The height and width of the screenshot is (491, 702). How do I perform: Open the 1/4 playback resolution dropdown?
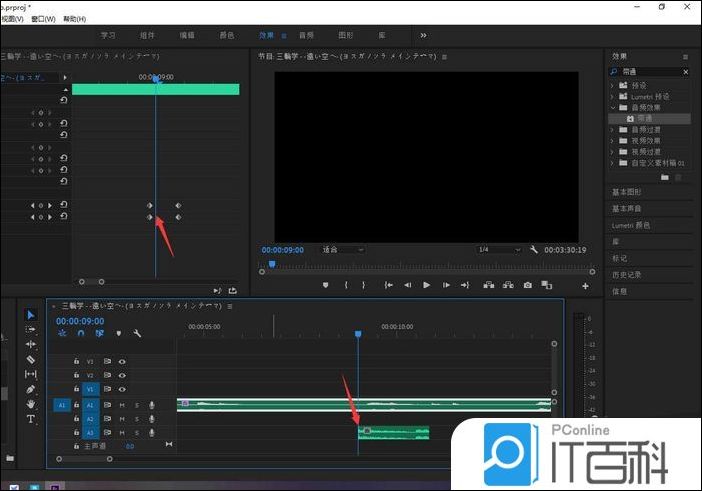point(497,249)
